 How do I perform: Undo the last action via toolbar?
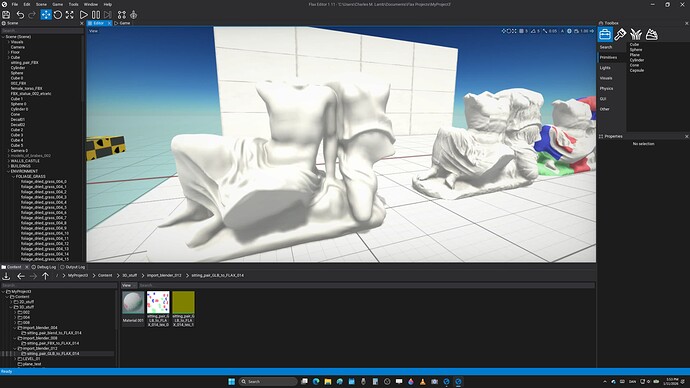[20, 15]
